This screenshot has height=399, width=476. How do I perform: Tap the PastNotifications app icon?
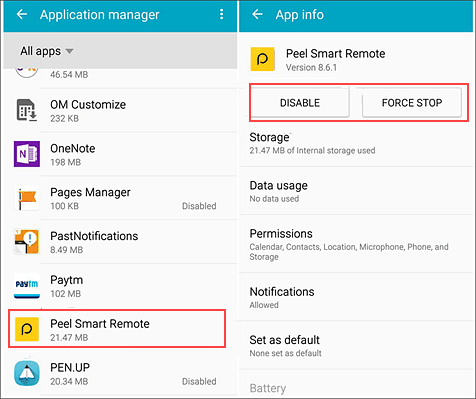(27, 242)
